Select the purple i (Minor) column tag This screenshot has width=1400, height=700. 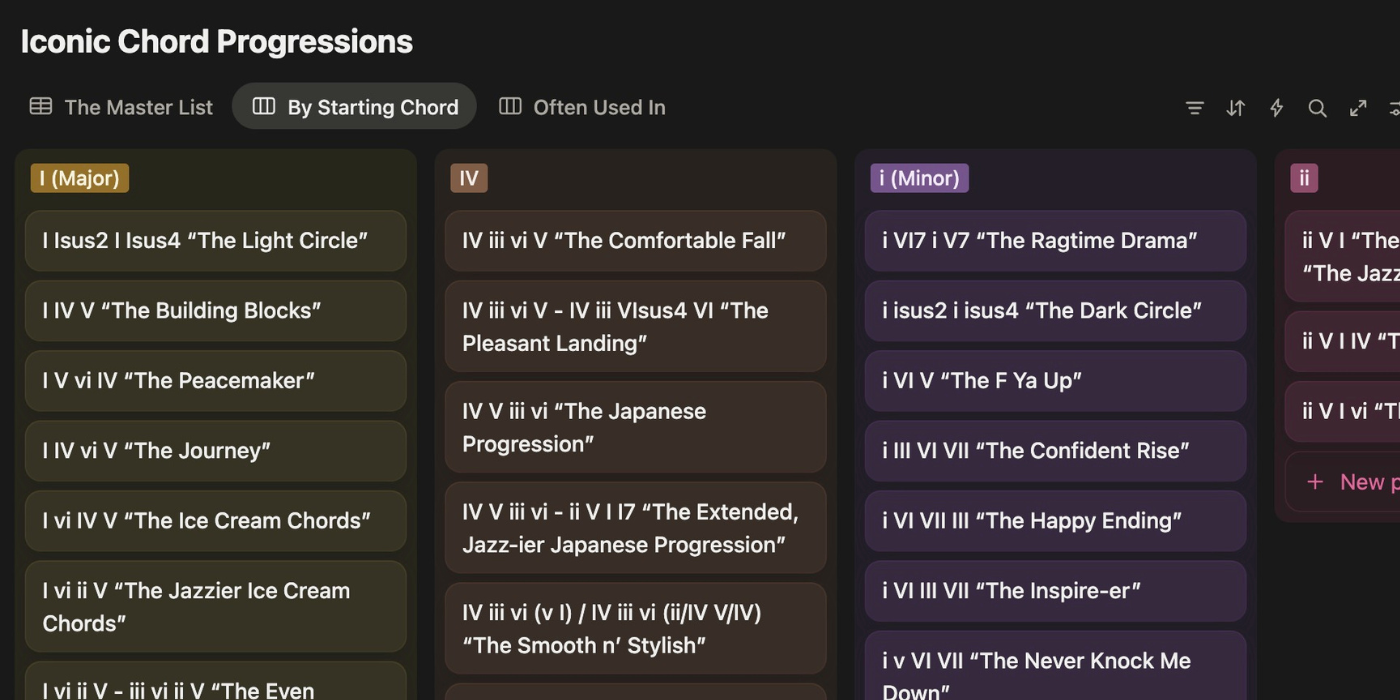pos(919,178)
